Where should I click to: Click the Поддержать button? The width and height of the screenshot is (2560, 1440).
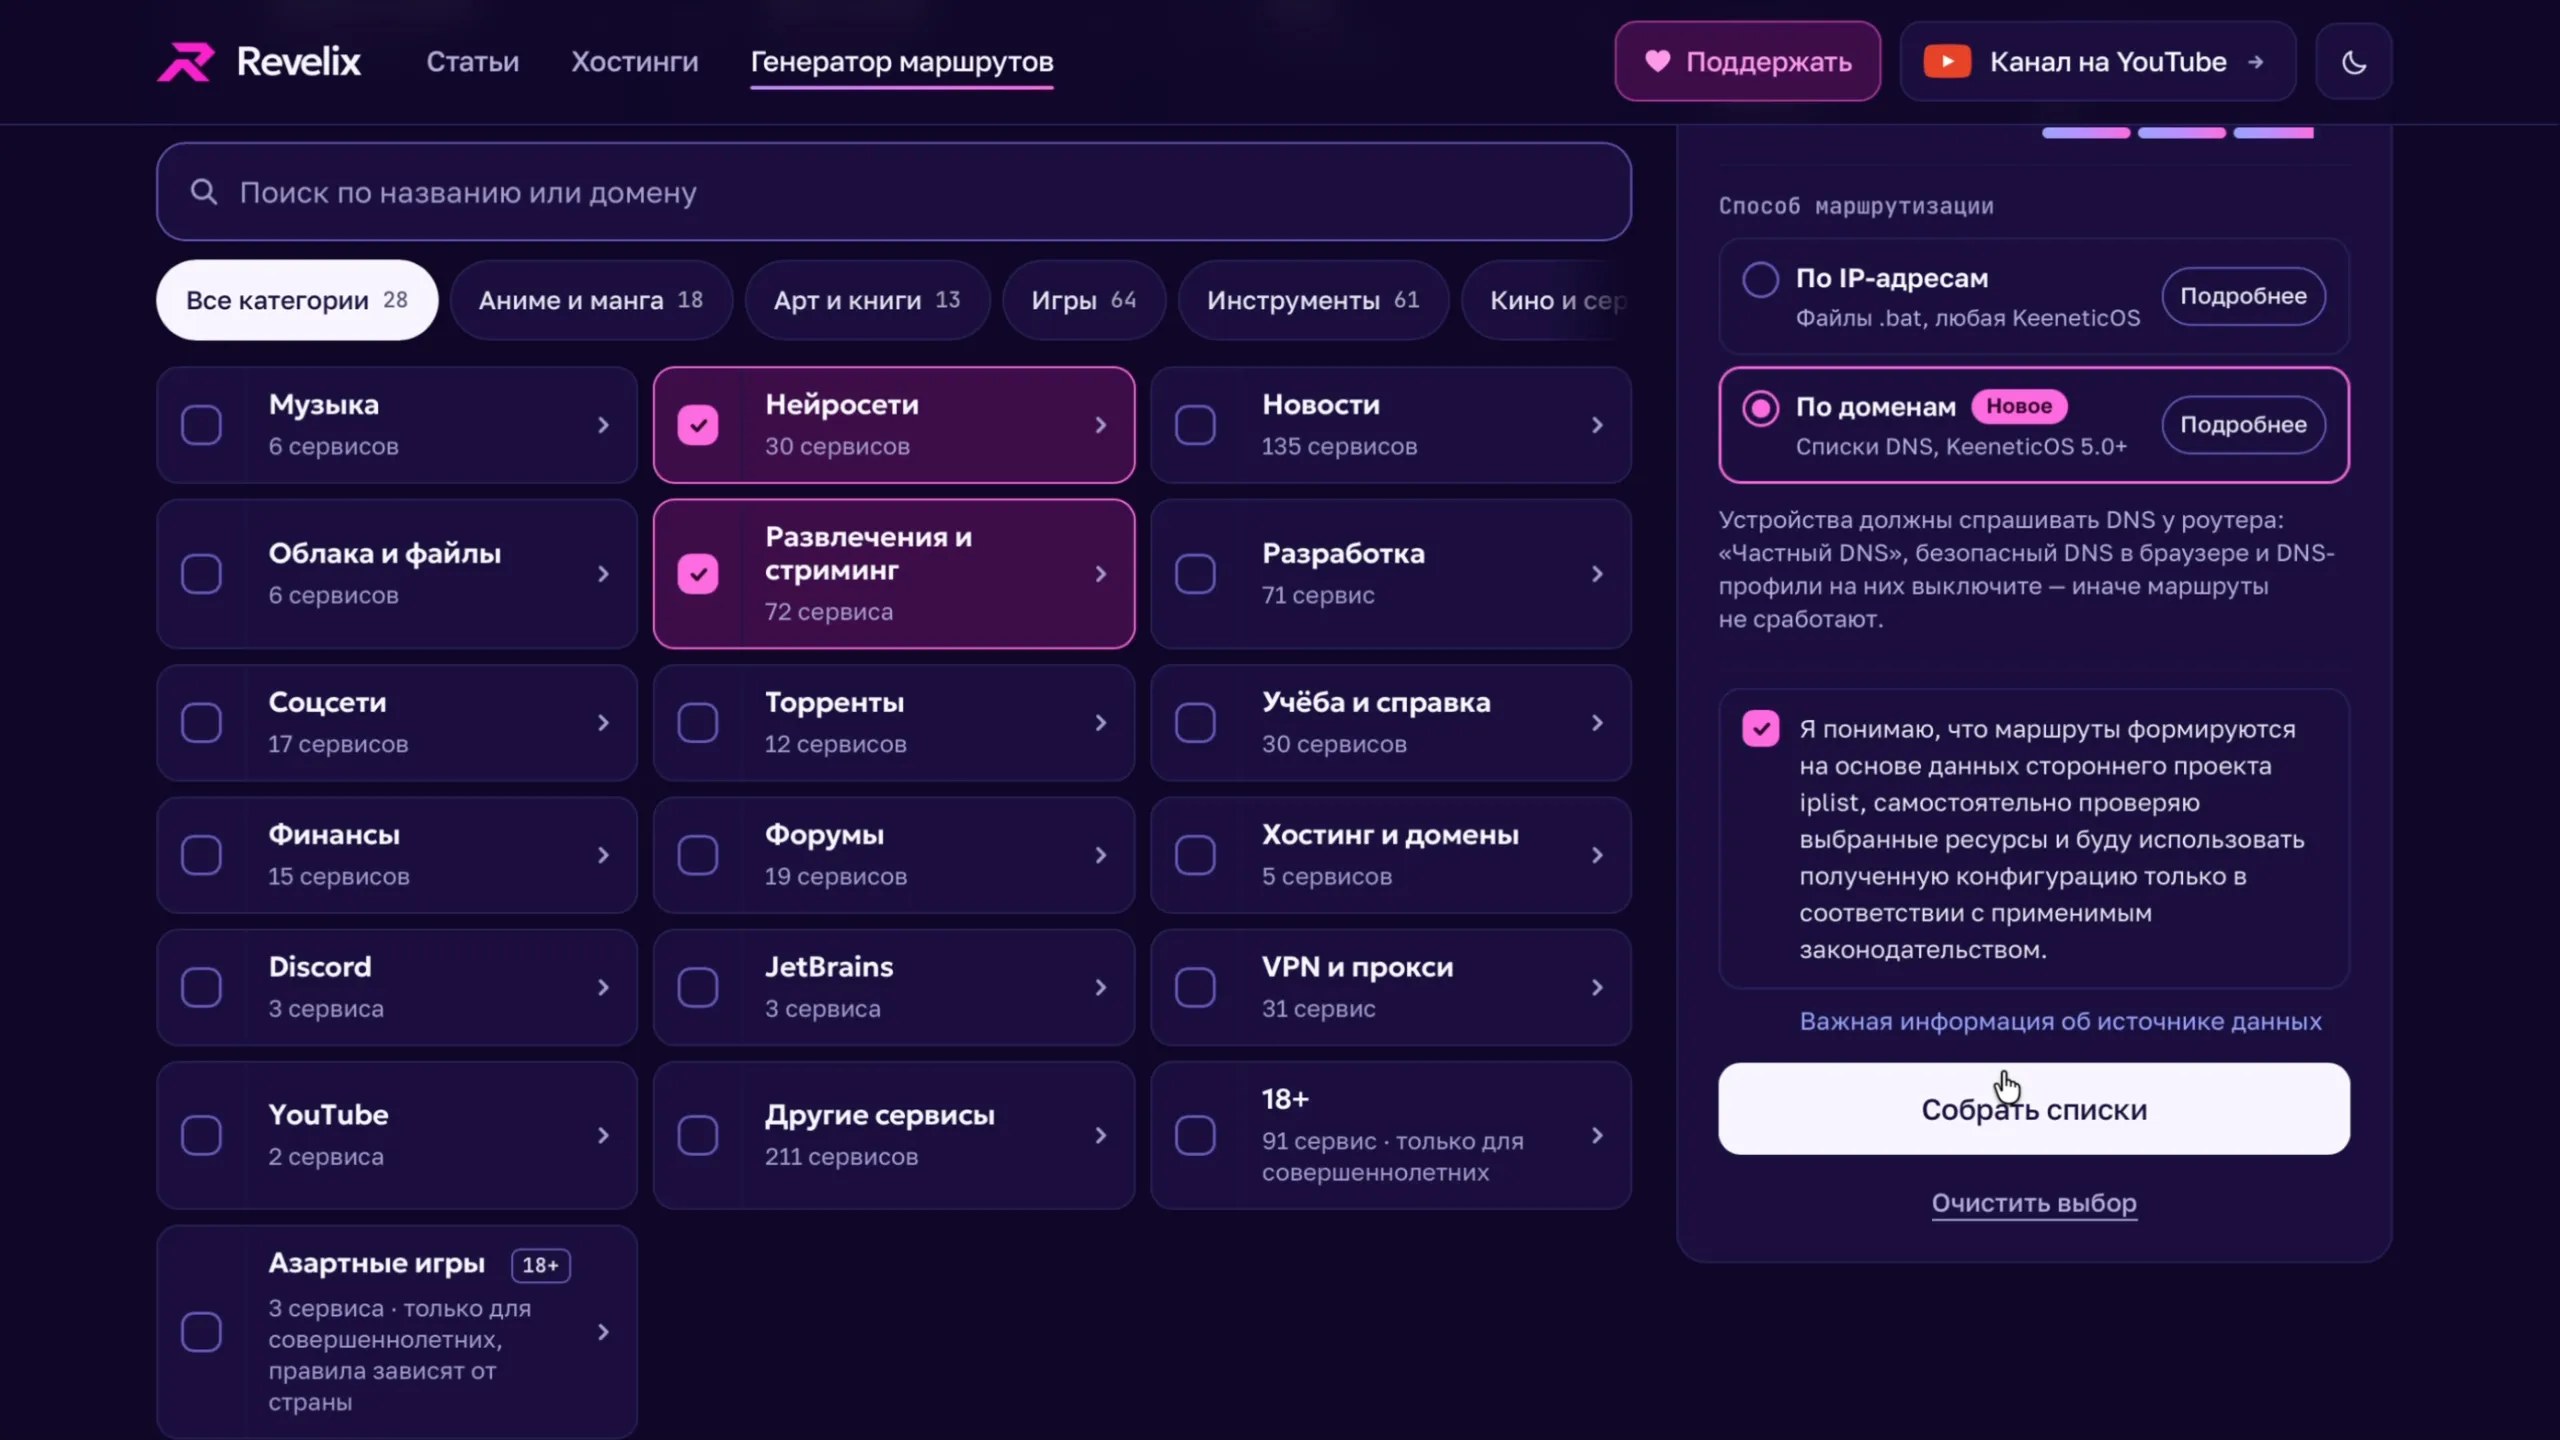pyautogui.click(x=1748, y=62)
